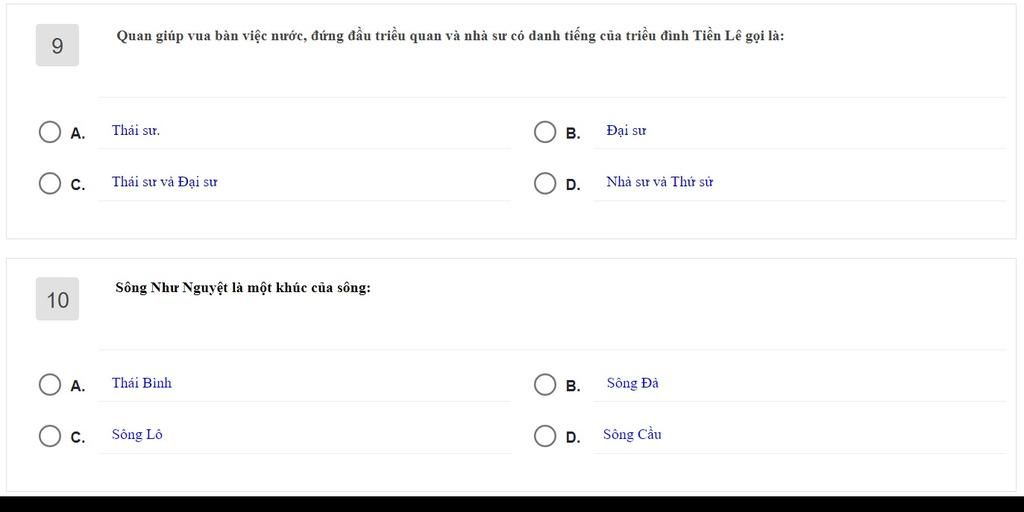
Task: Choose the answer 'Thái sư và Đại sư'
Action: click(165, 182)
